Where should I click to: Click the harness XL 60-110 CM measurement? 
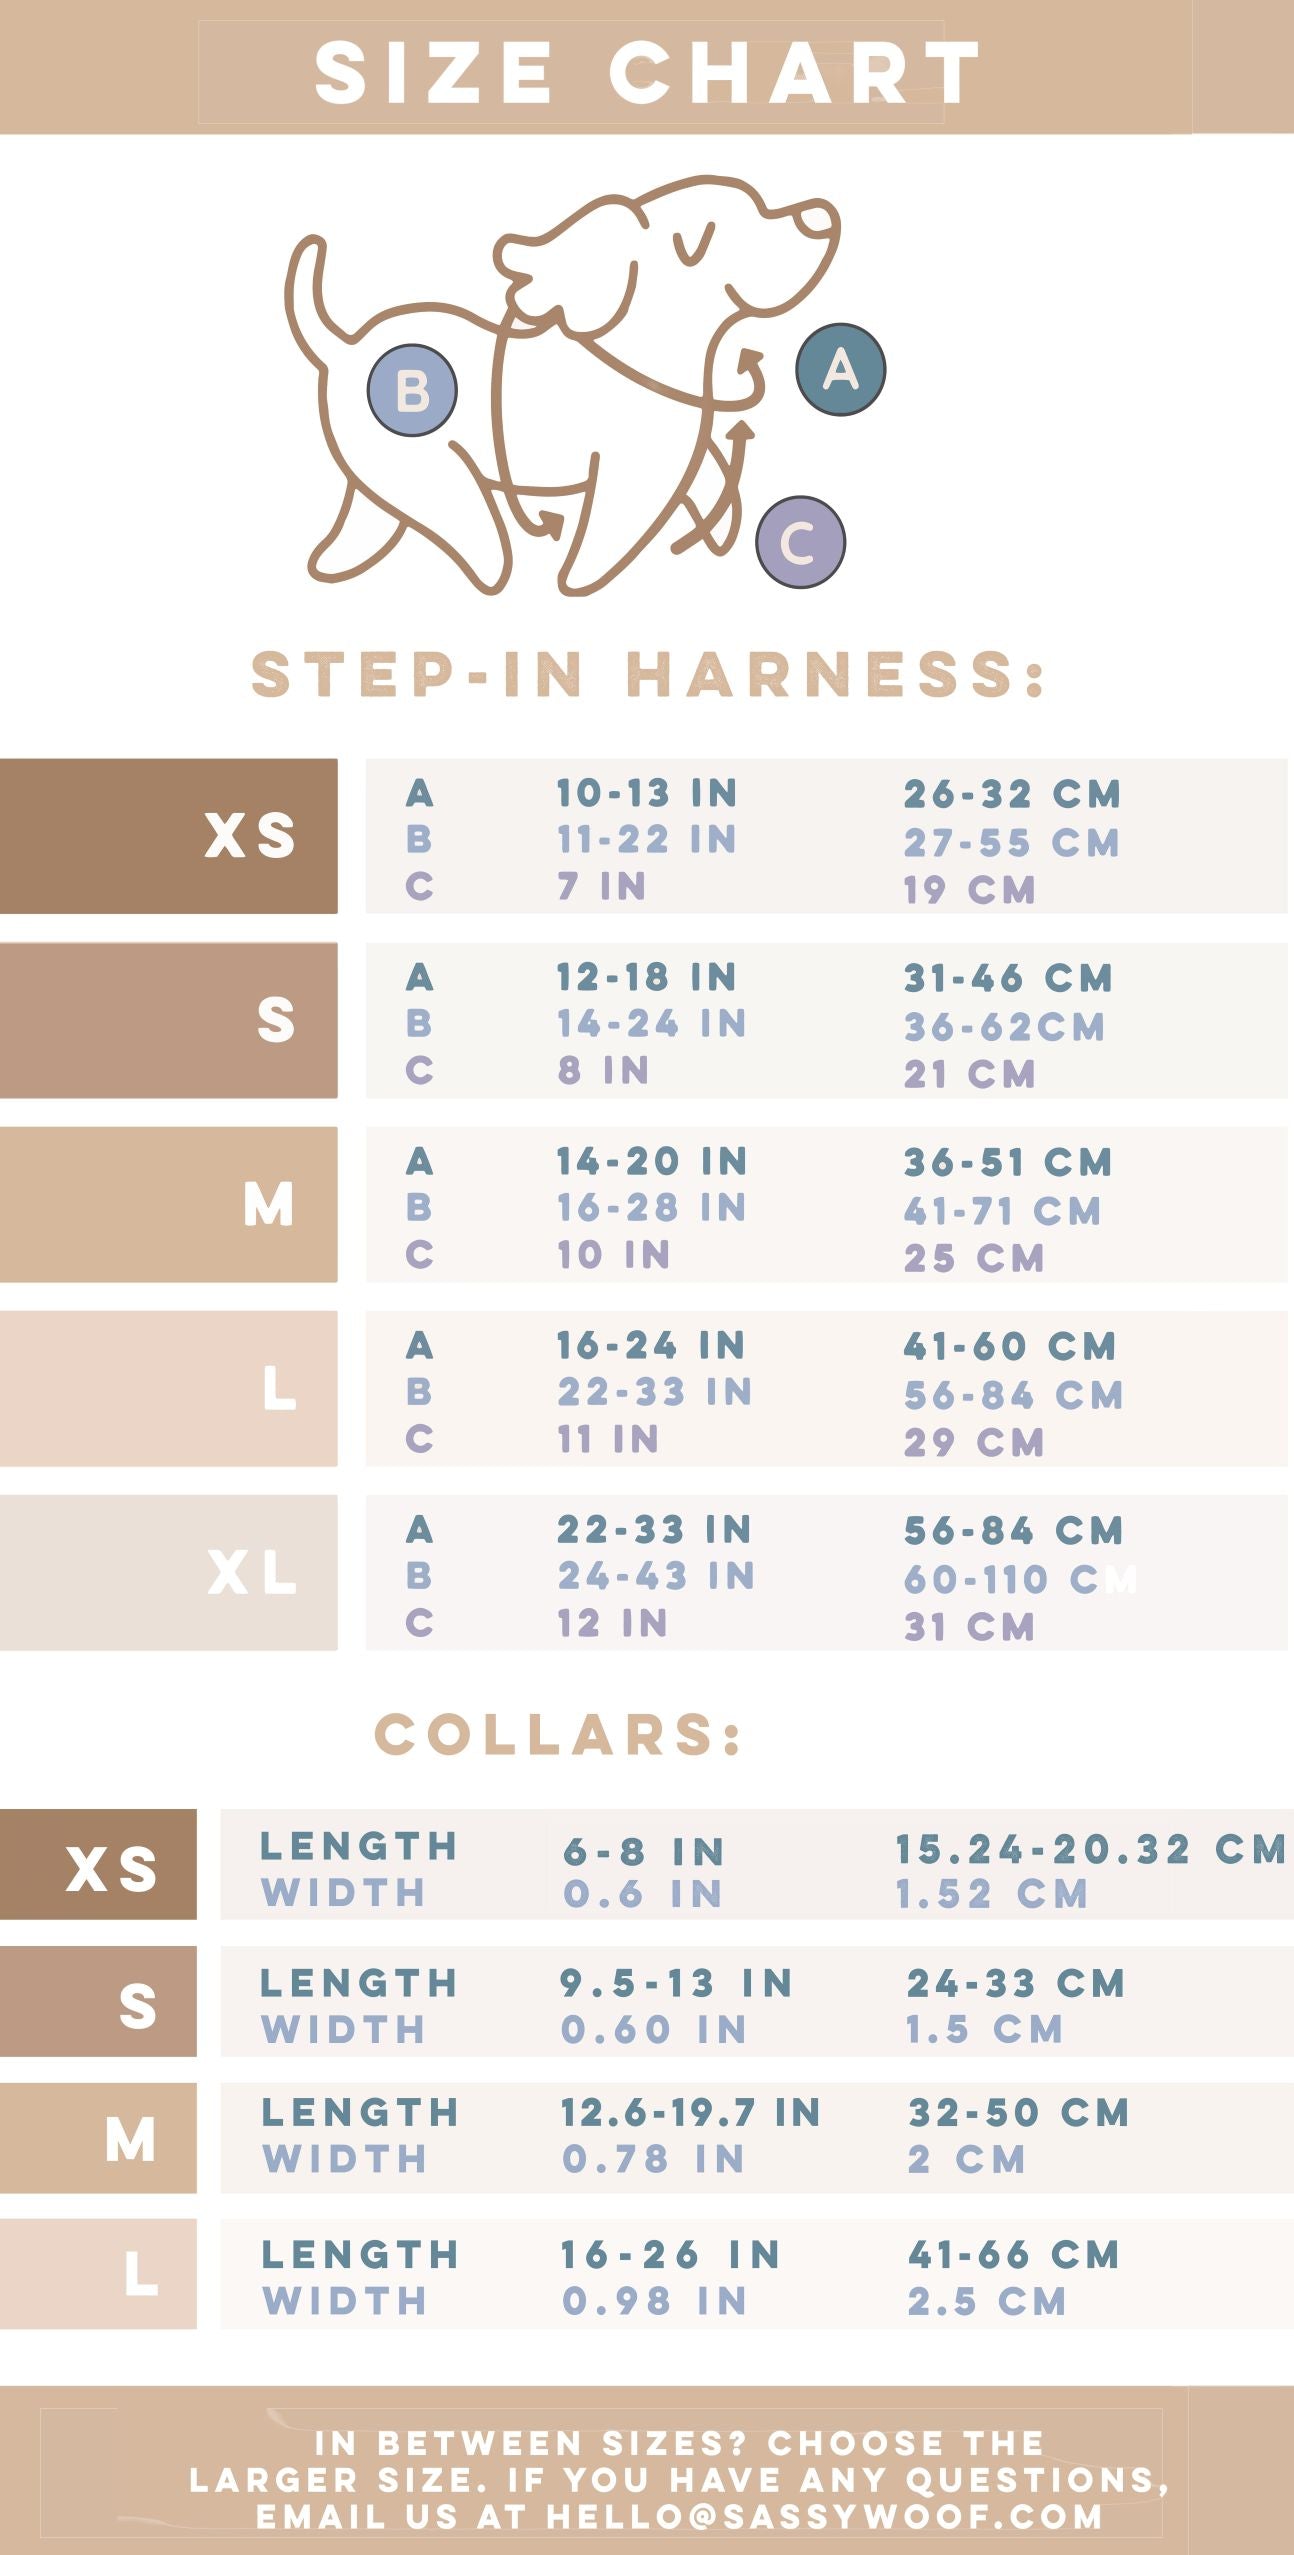1020,1579
